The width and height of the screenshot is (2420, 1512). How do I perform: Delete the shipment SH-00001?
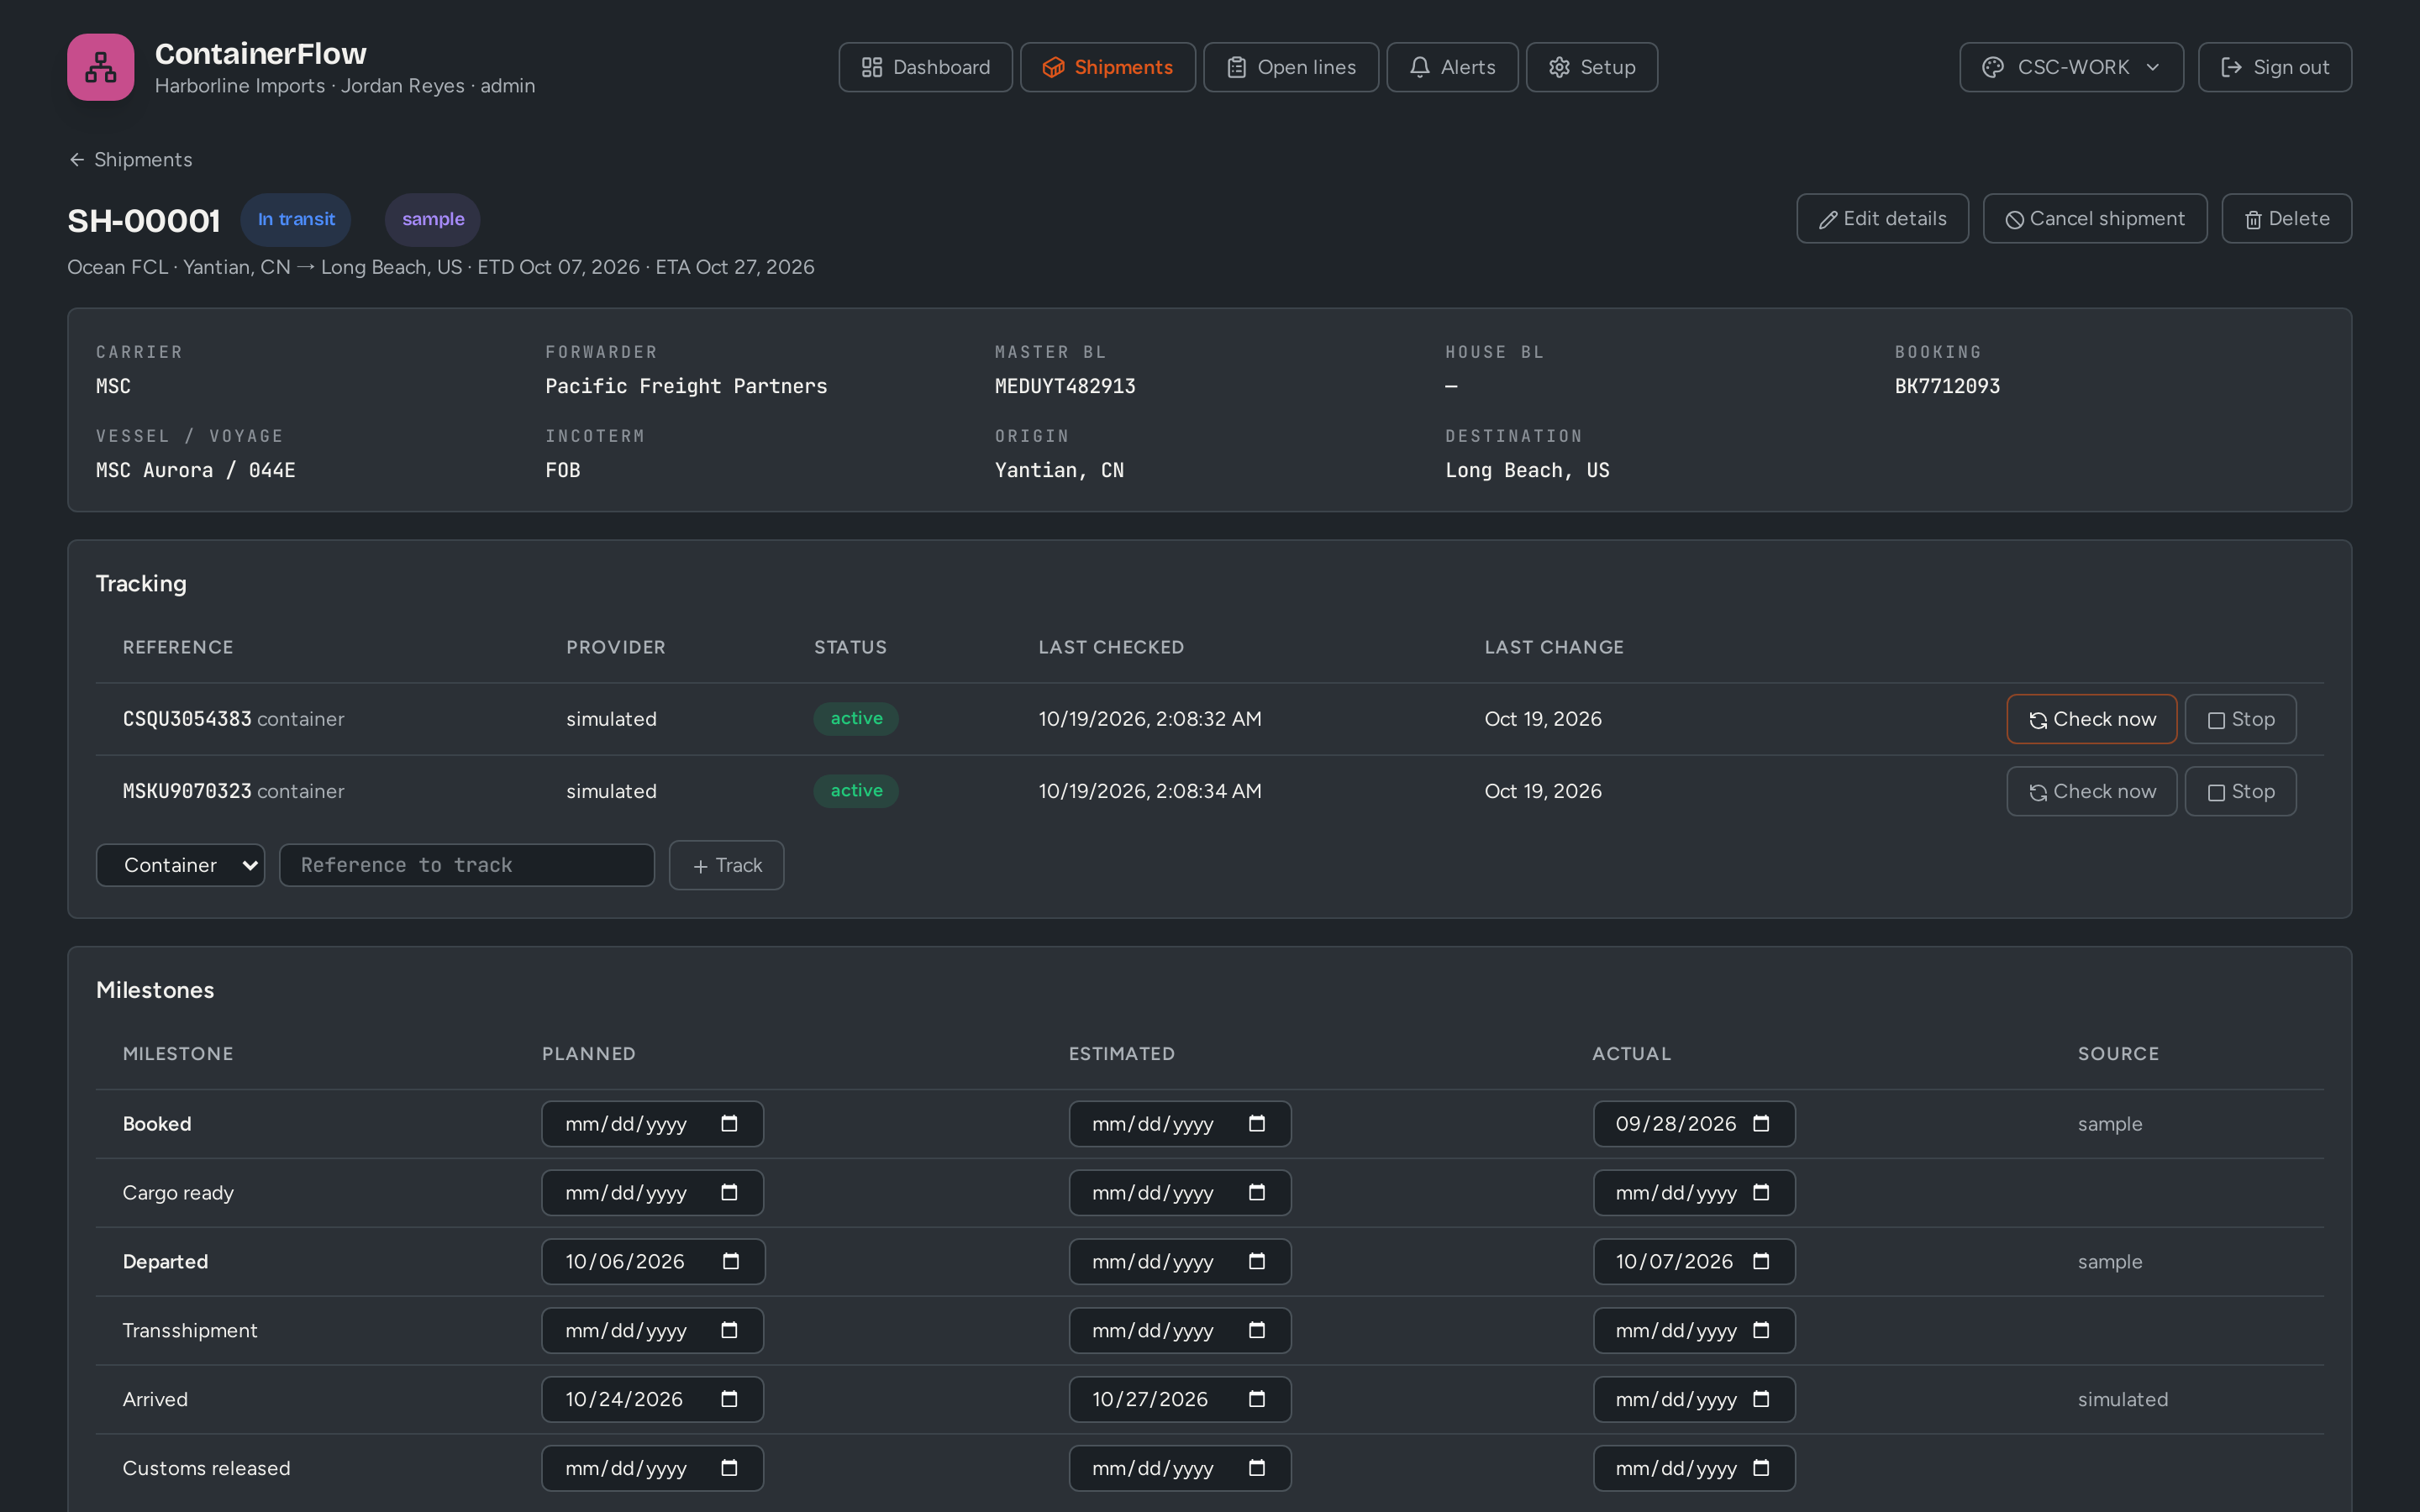(x=2286, y=218)
